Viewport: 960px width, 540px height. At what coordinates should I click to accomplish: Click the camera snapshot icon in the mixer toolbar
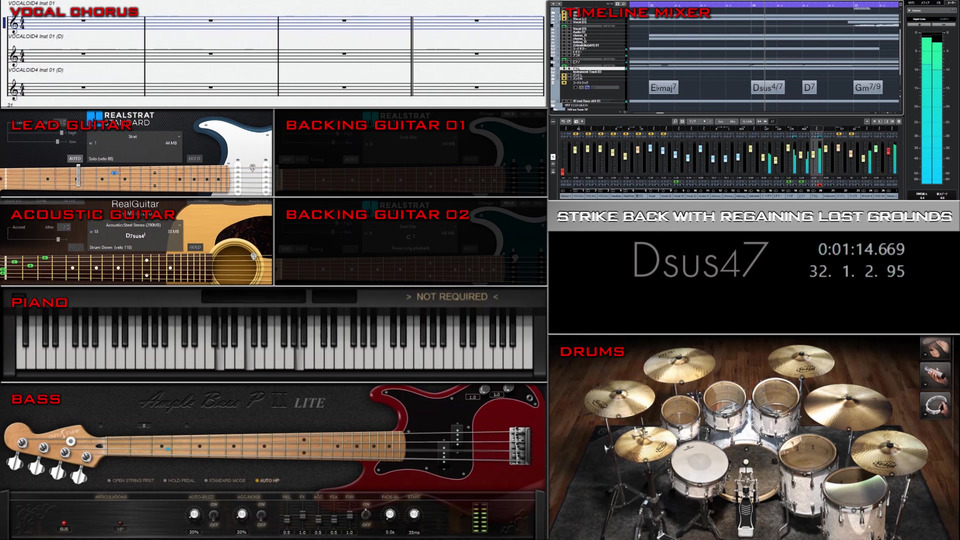[x=576, y=121]
